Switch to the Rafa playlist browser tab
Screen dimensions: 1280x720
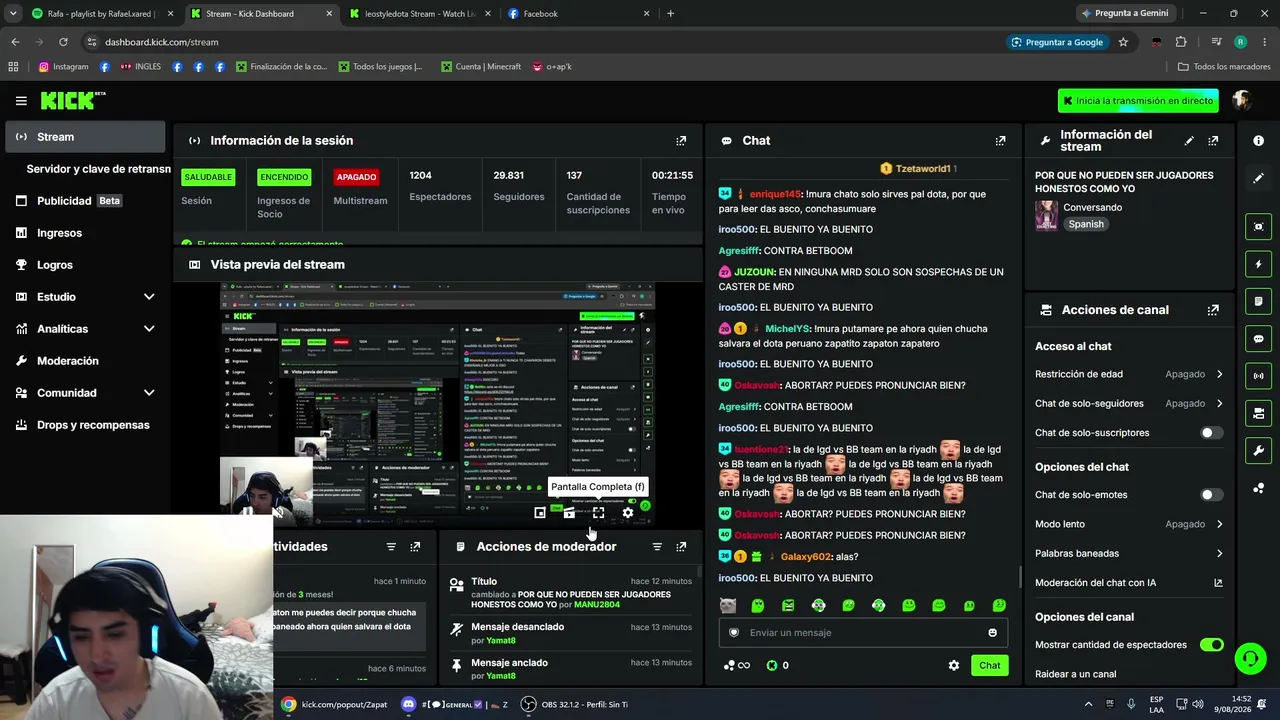click(x=103, y=14)
